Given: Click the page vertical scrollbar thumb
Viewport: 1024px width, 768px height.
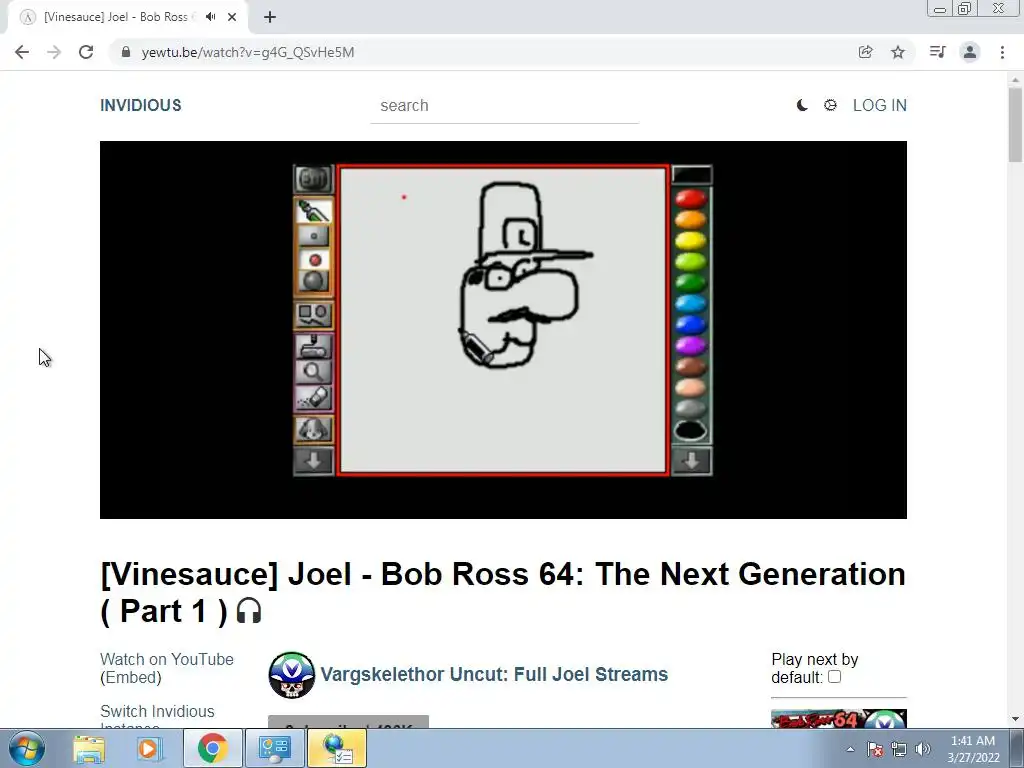Looking at the screenshot, I should point(1015,124).
